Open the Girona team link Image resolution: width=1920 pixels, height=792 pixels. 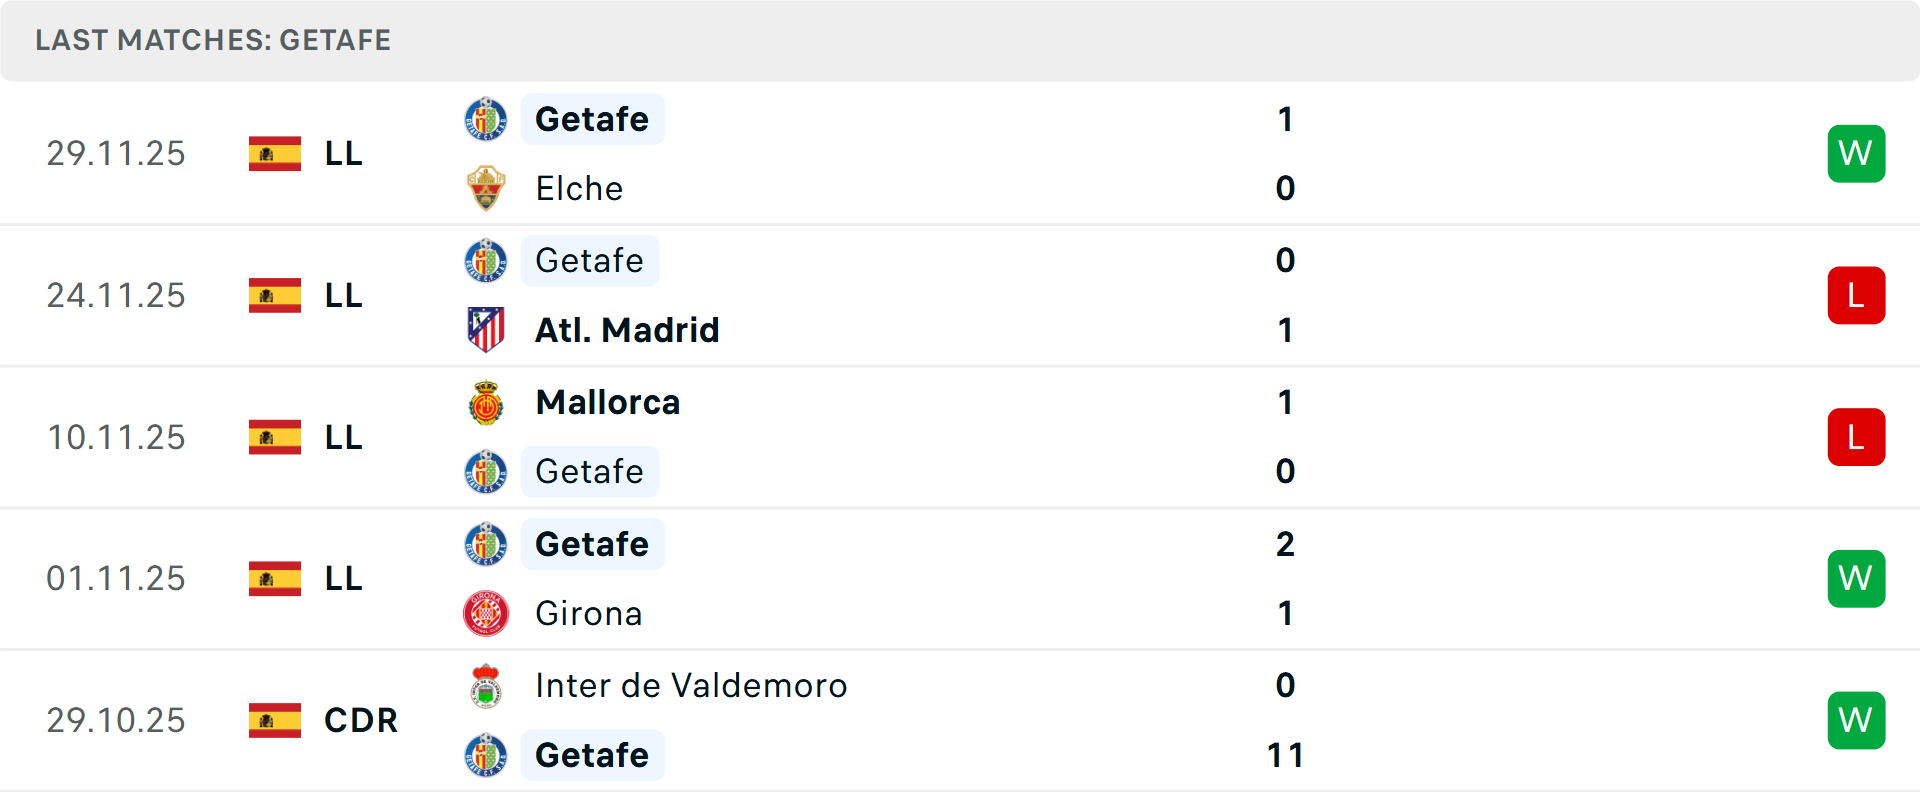click(x=589, y=613)
